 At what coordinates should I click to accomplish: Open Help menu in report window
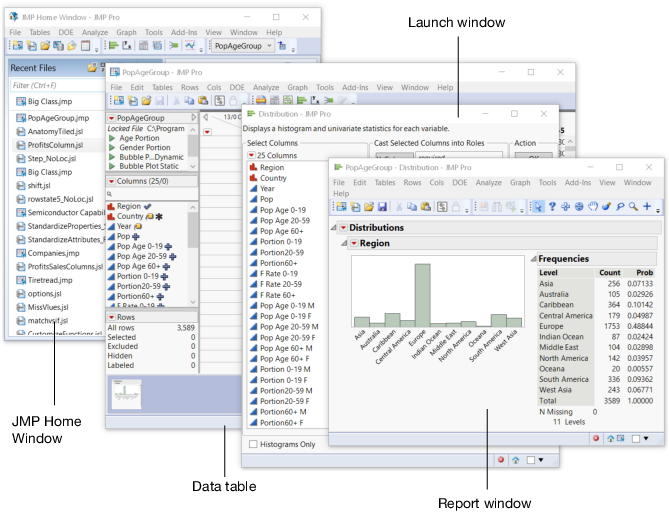tap(341, 194)
